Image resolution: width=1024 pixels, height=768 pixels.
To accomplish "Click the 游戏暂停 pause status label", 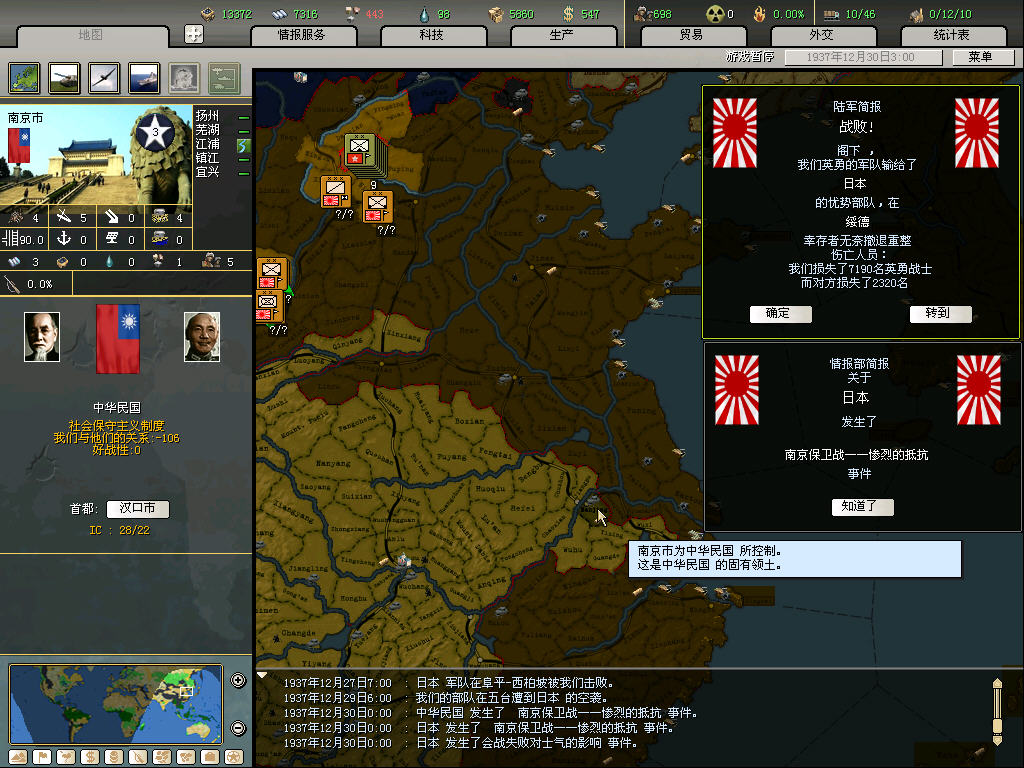I will [750, 57].
